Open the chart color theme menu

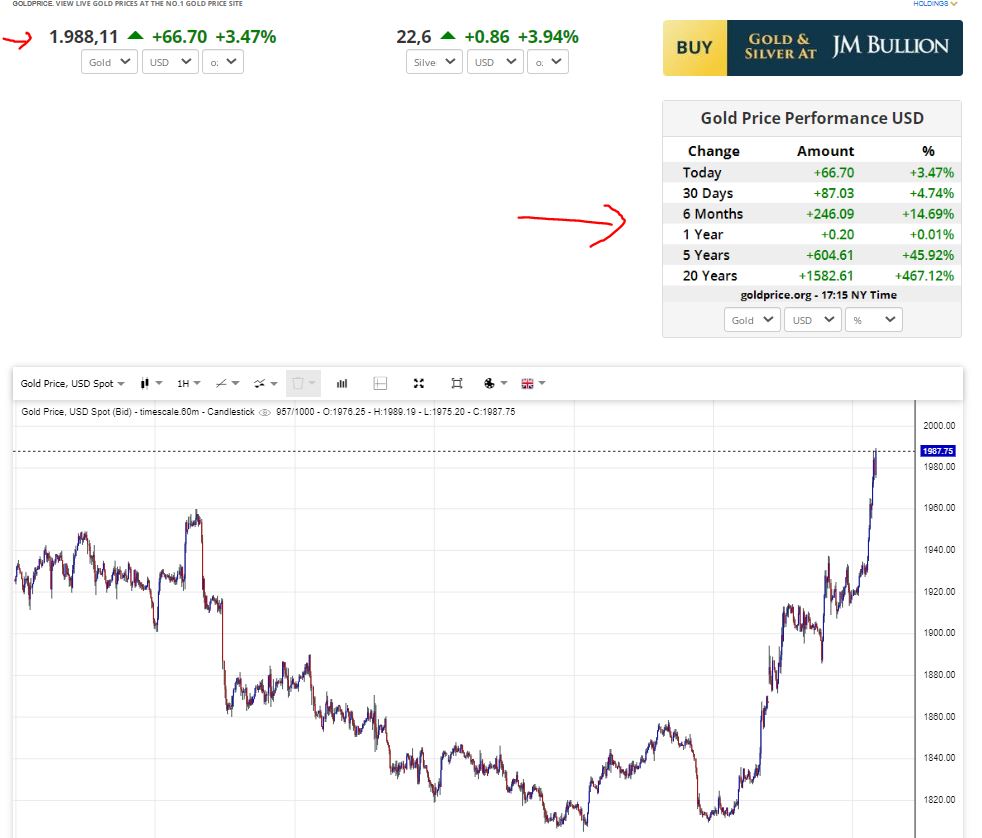coord(494,383)
